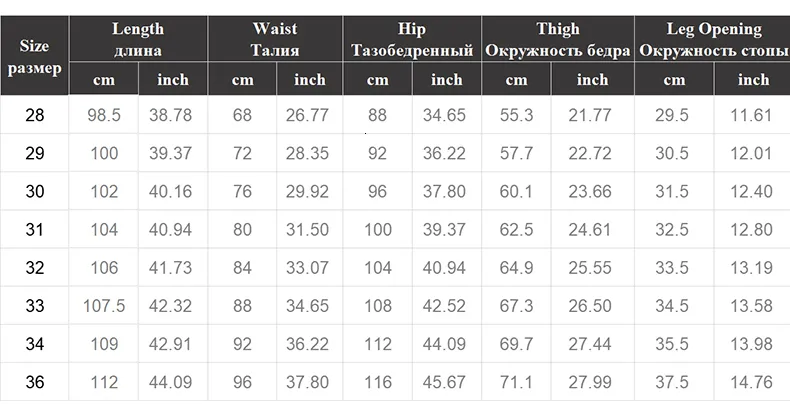Click size 28 row label
The image size is (790, 415).
(34, 115)
